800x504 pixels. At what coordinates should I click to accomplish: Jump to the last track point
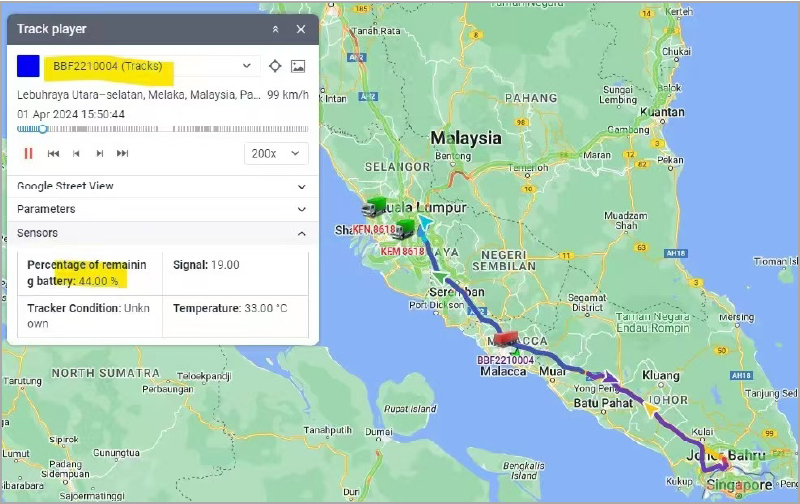123,153
